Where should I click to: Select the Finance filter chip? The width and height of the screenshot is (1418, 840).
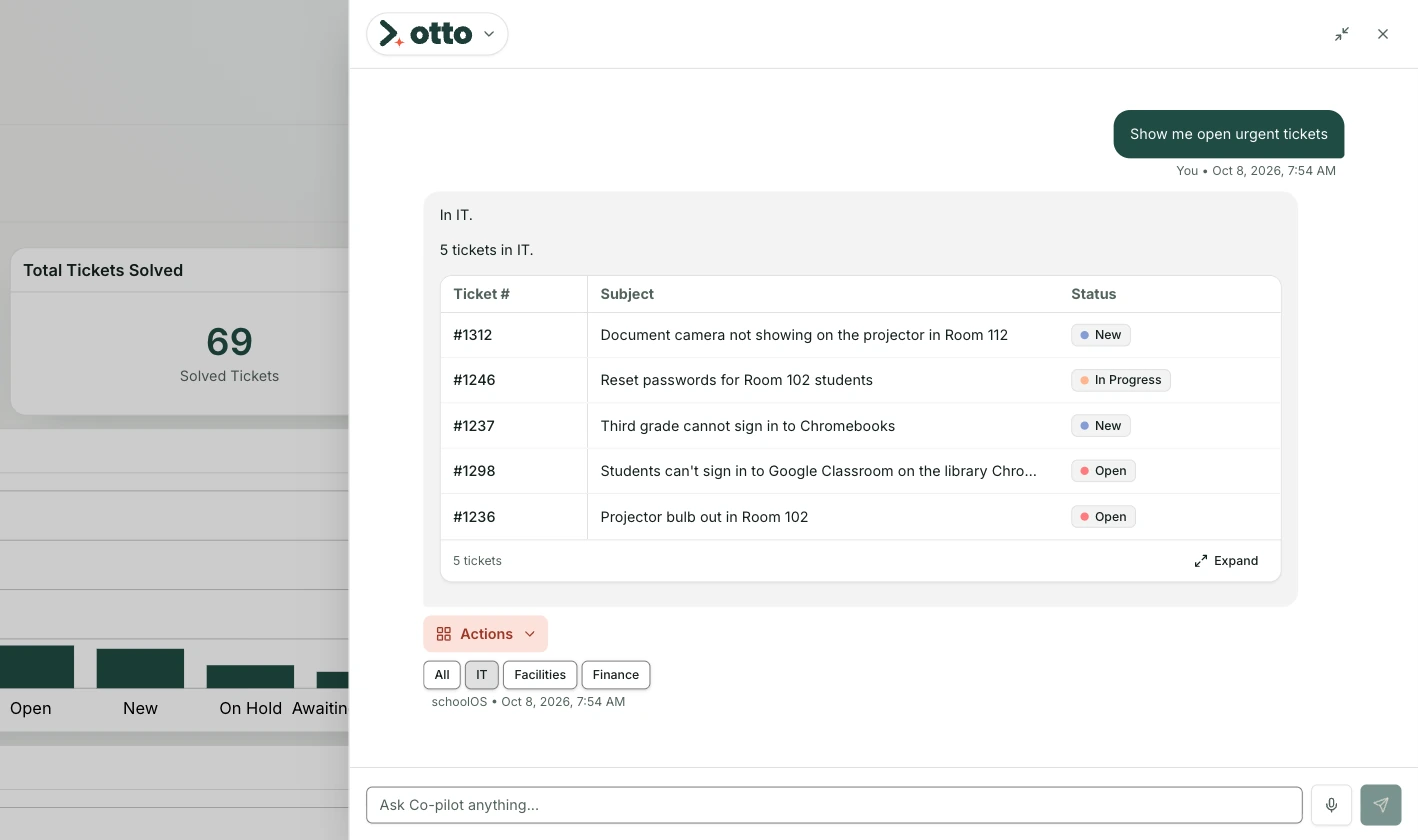615,675
